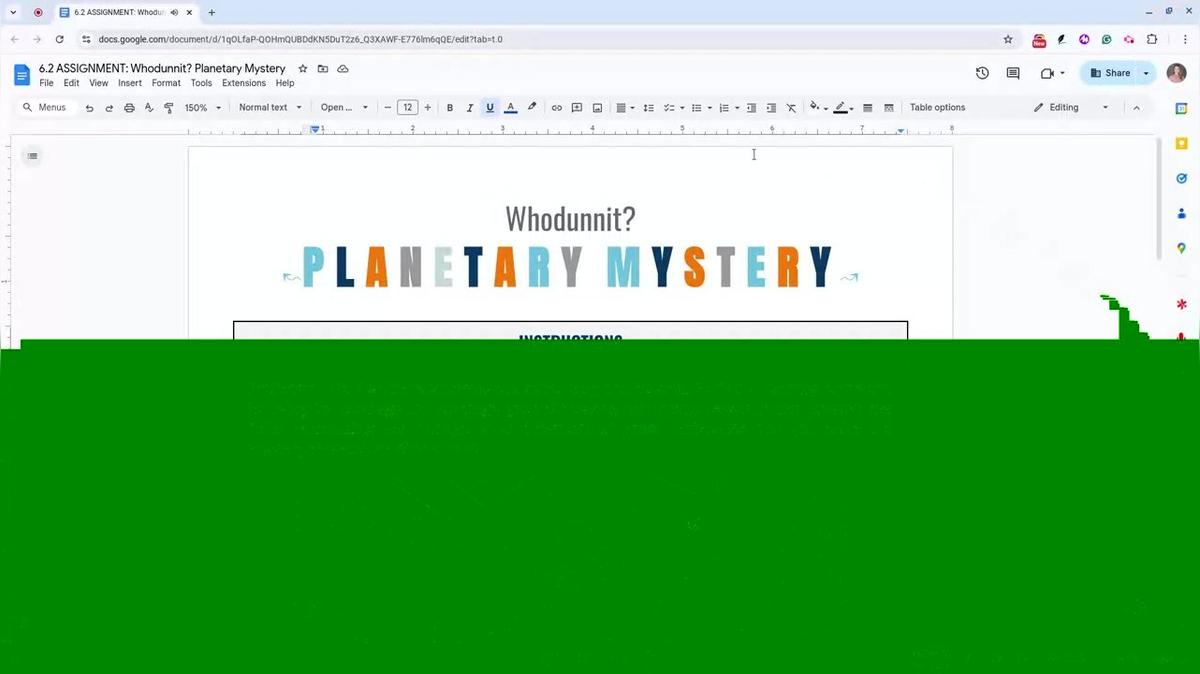Open the Editing mode dropdown
Viewport: 1200px width, 674px height.
click(1070, 107)
